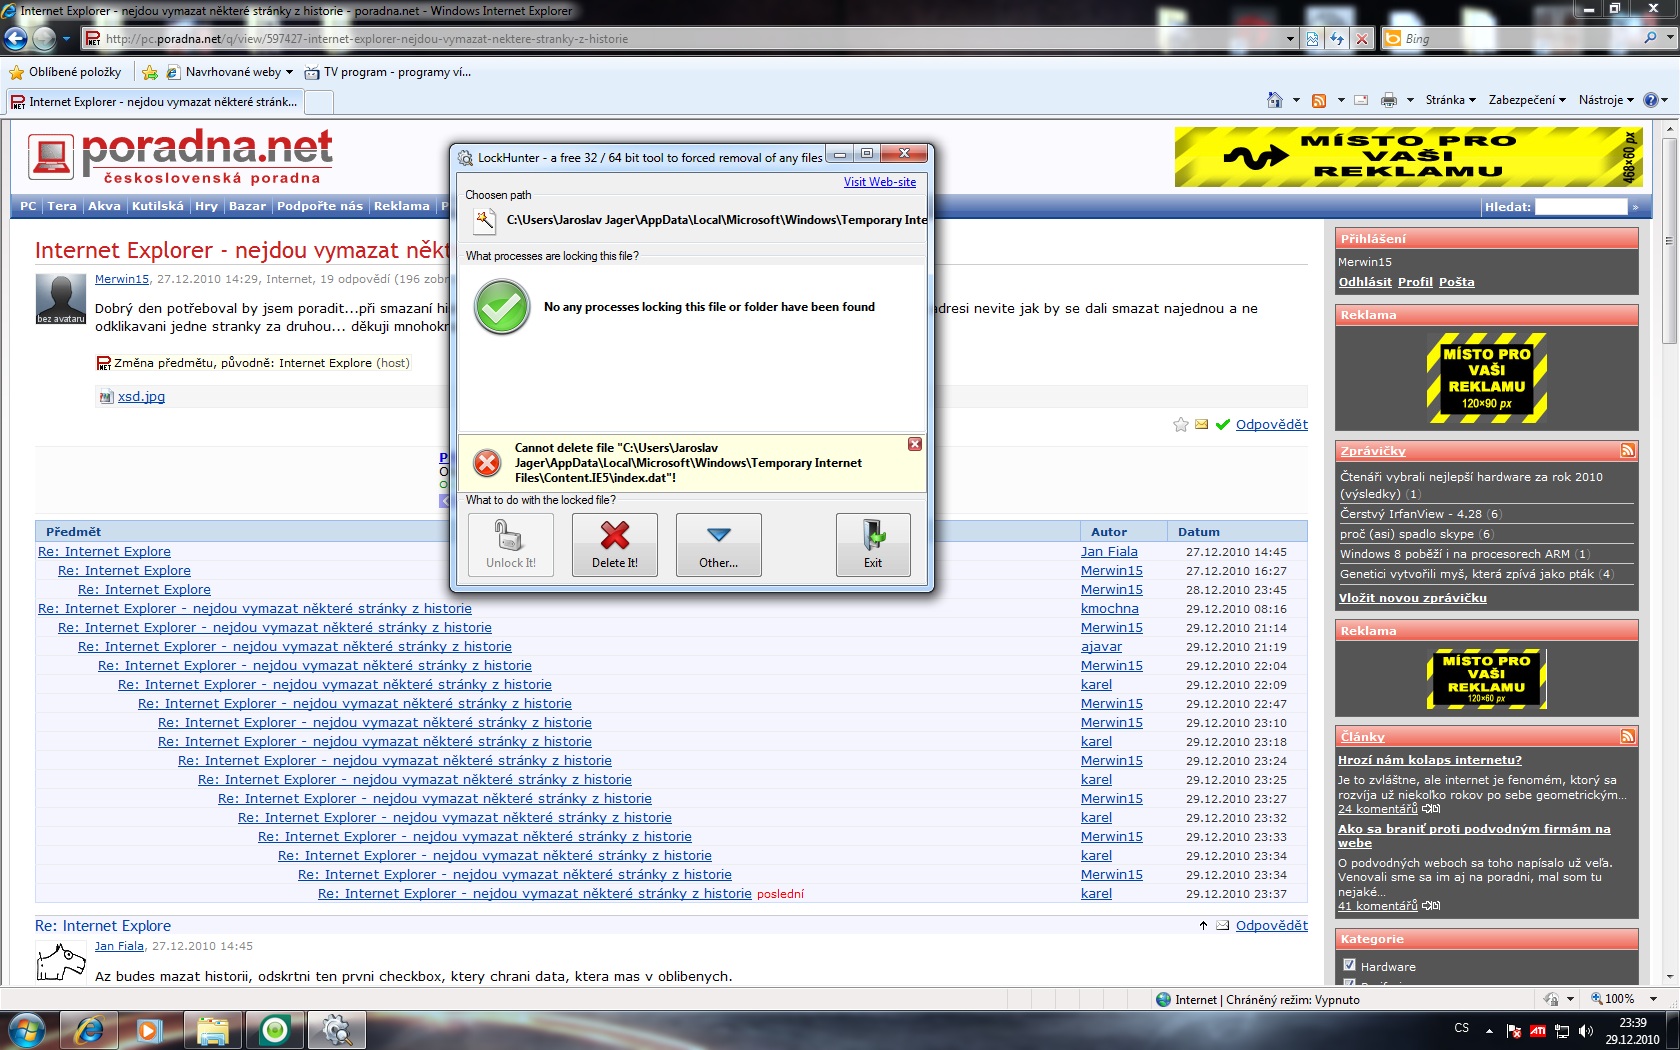The width and height of the screenshot is (1680, 1050).
Task: Open the Bazar section in site navigation
Action: [x=247, y=206]
